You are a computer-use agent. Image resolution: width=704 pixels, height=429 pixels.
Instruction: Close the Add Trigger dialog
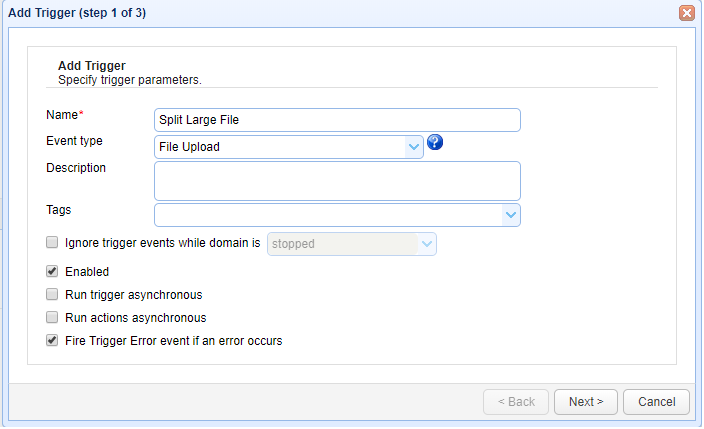687,13
